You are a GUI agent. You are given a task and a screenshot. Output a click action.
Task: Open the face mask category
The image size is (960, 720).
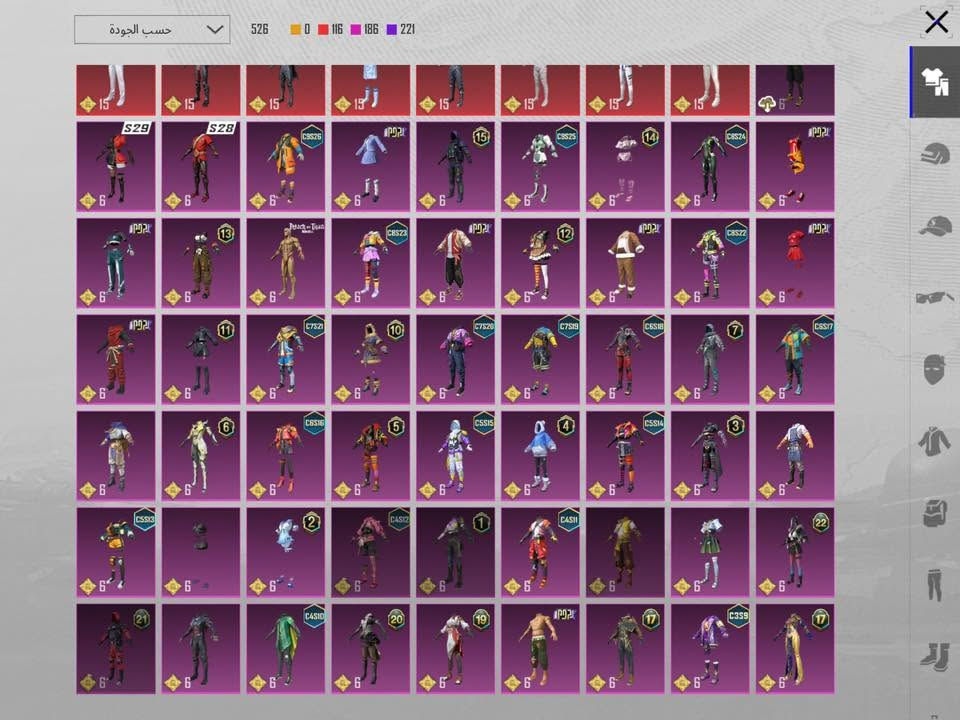[935, 369]
